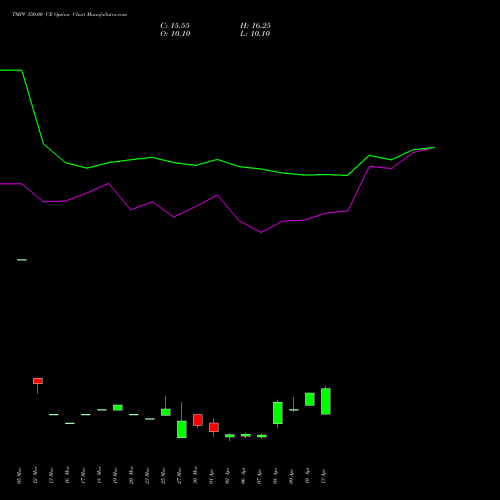
Task: Select the green candle for 25 Mar
Action: [166, 412]
